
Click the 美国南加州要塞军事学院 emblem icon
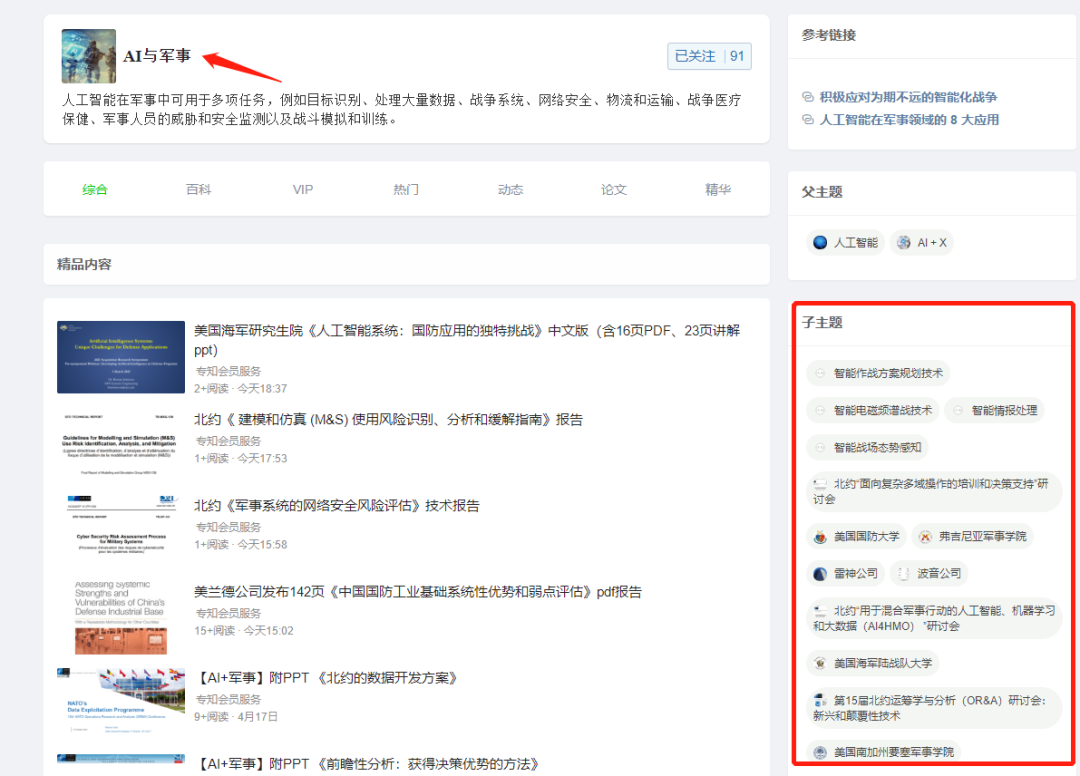820,753
